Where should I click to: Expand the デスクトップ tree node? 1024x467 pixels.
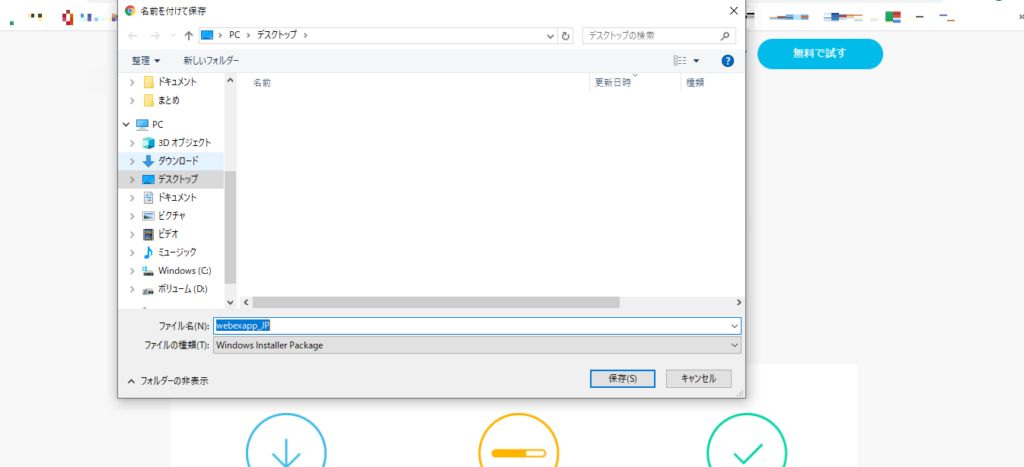133,179
